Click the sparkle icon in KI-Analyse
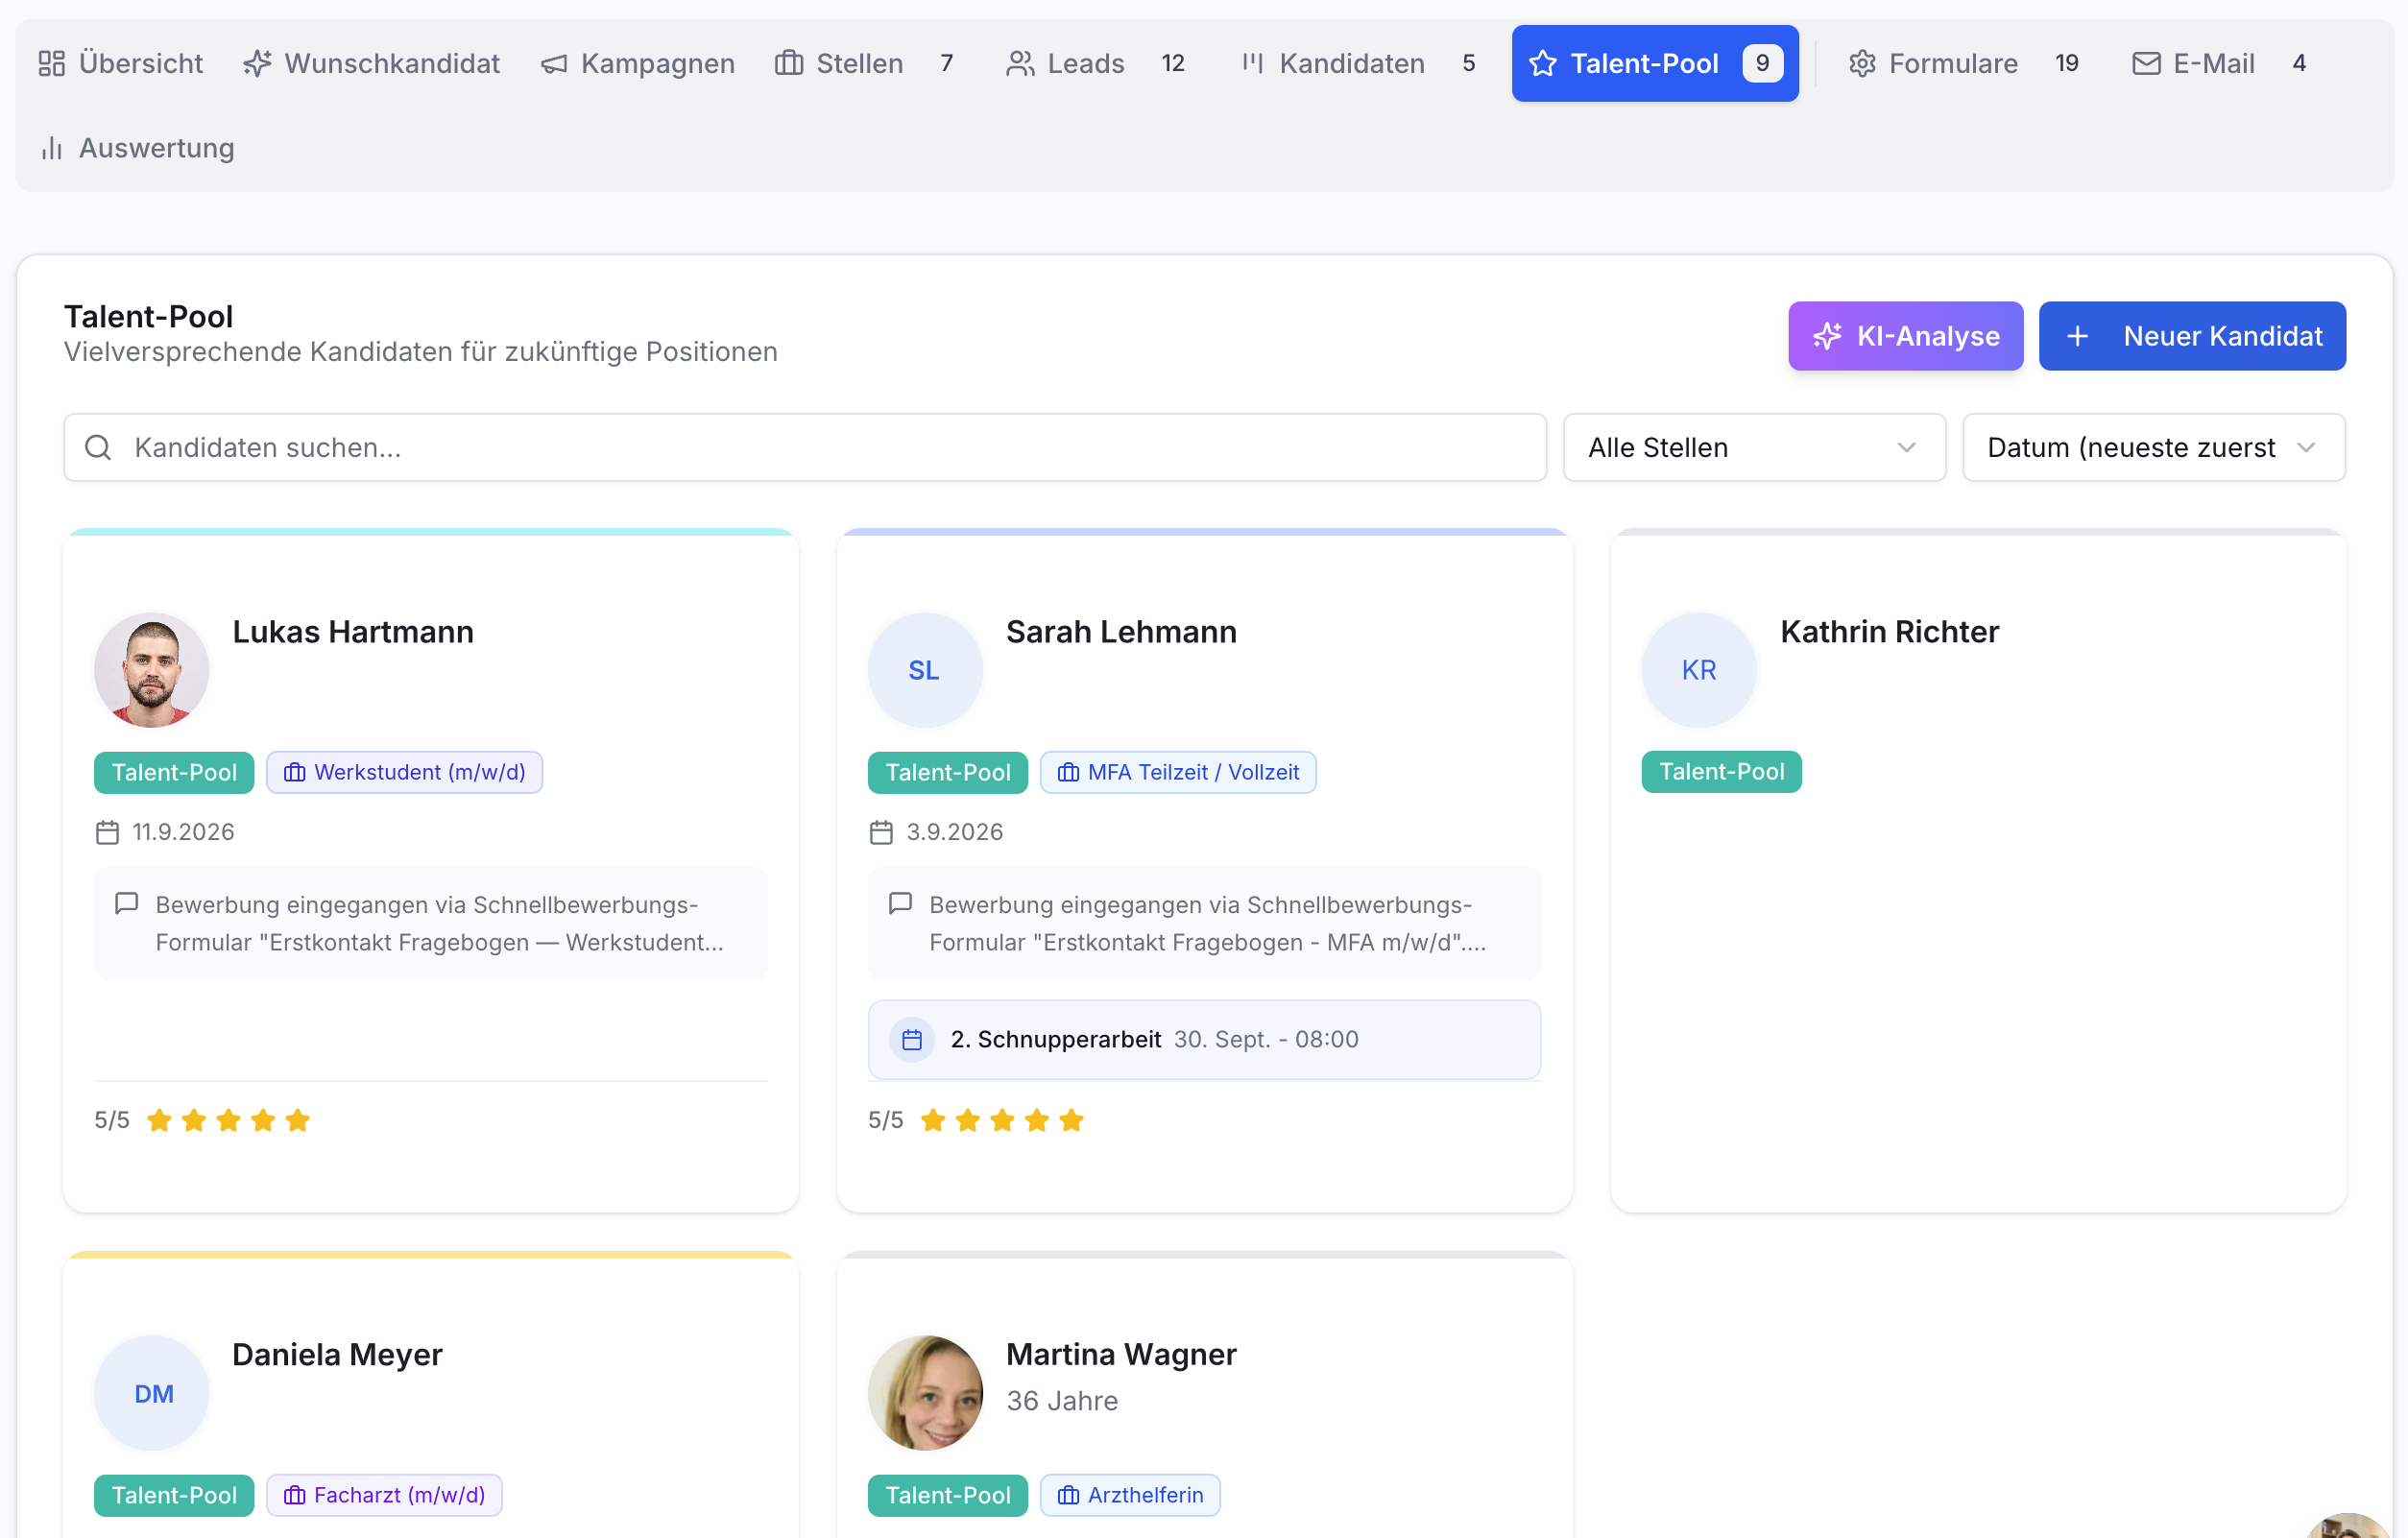This screenshot has width=2408, height=1538. tap(1827, 336)
